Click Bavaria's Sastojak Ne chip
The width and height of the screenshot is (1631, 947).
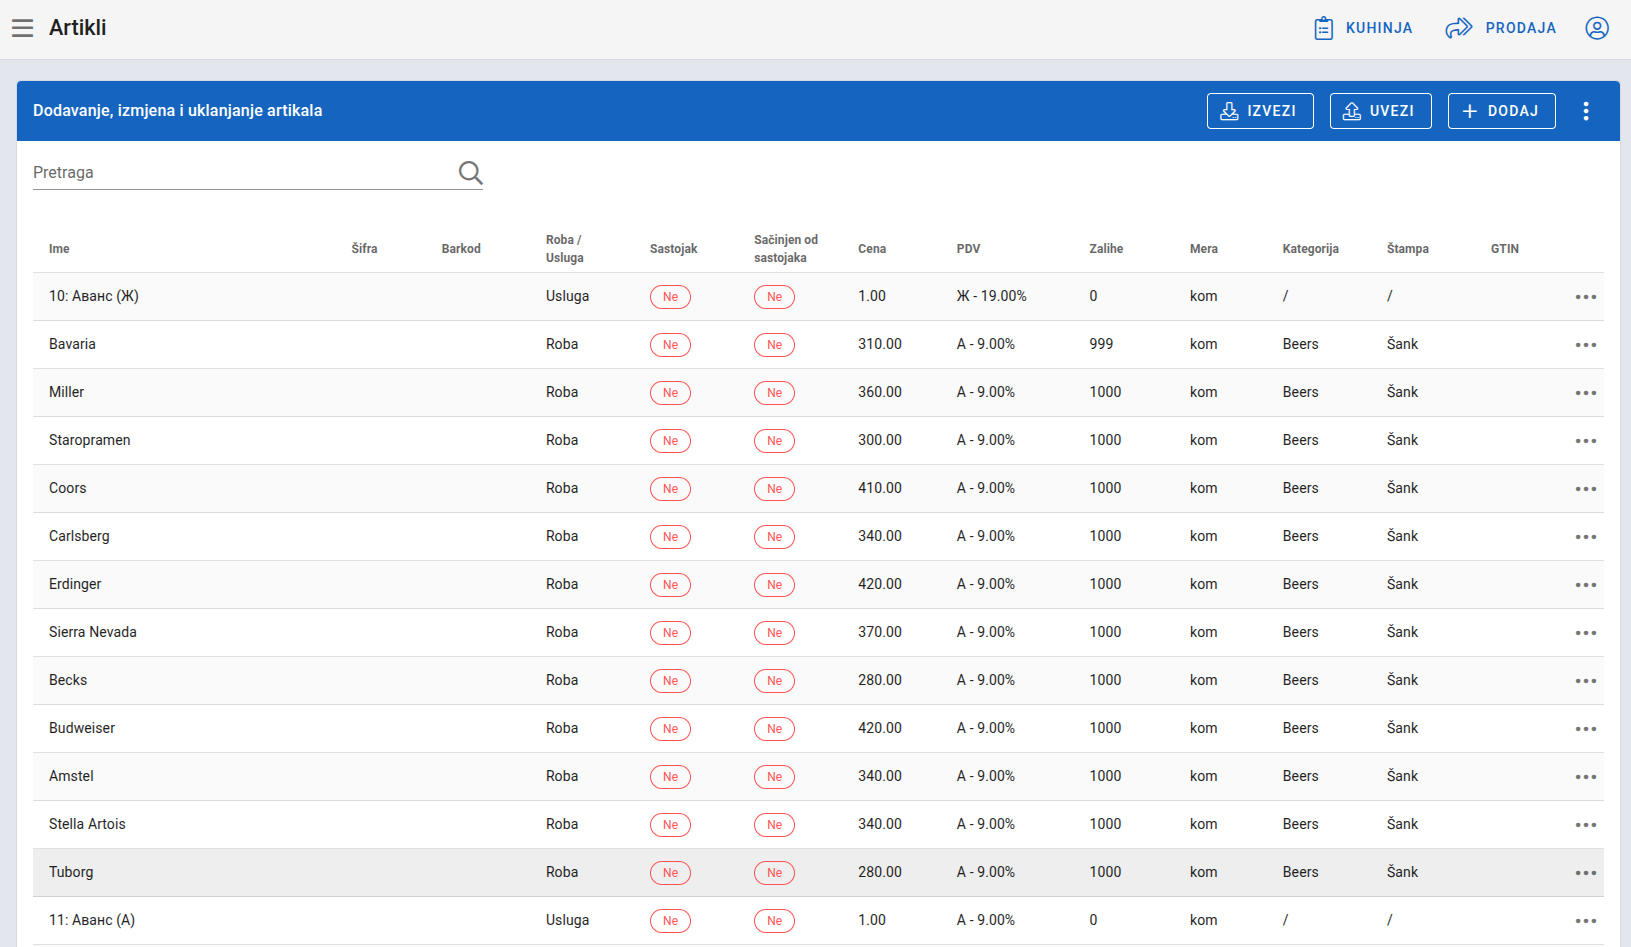tap(670, 345)
